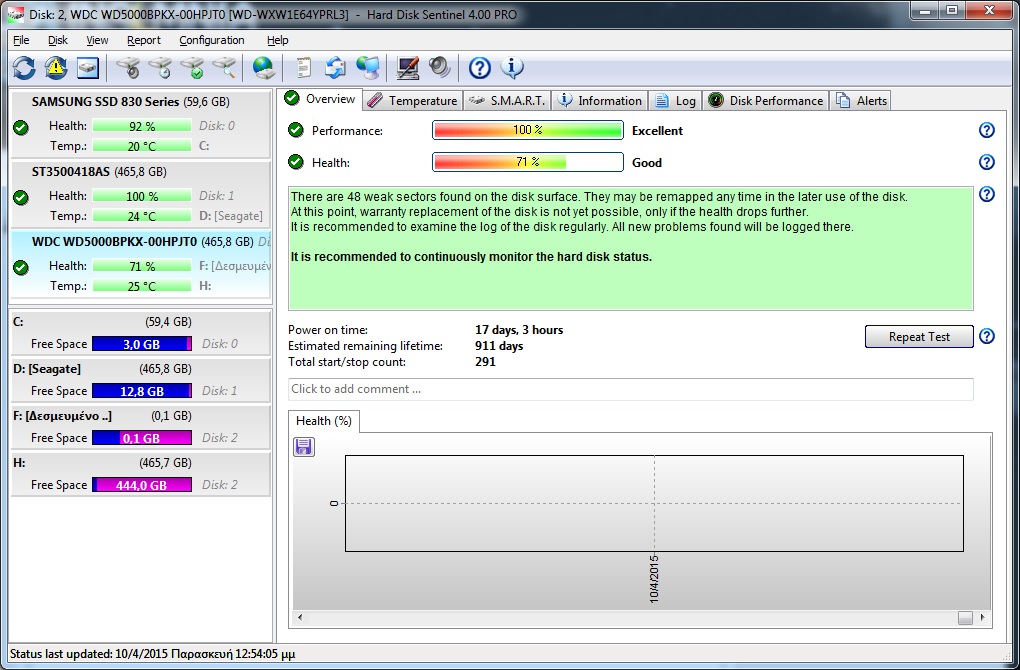Click the help icon beside the Performance bar
Screen dimensions: 1020x670
[987, 130]
